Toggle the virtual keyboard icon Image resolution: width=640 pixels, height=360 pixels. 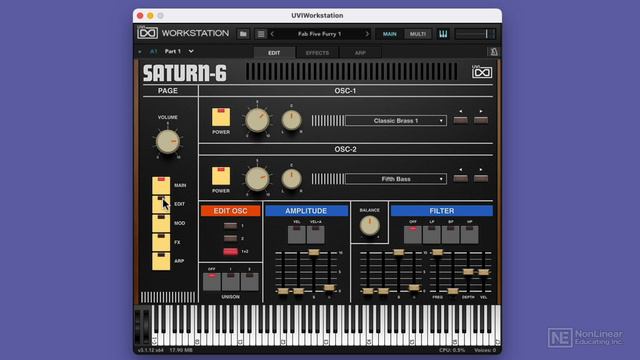[x=443, y=34]
